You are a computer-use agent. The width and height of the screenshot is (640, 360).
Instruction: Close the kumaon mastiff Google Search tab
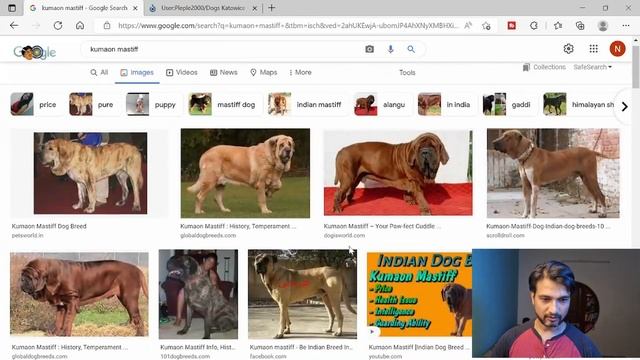(136, 8)
